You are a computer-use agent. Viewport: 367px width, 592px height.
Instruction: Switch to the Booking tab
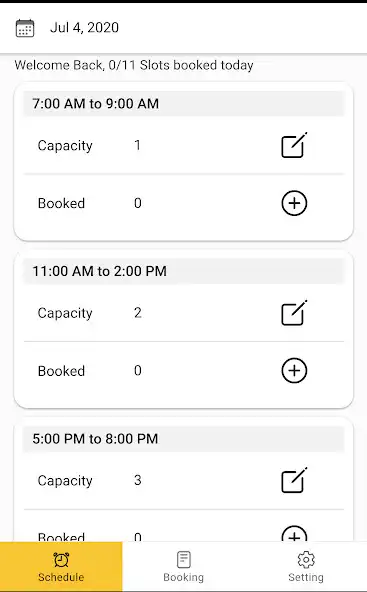click(x=184, y=567)
